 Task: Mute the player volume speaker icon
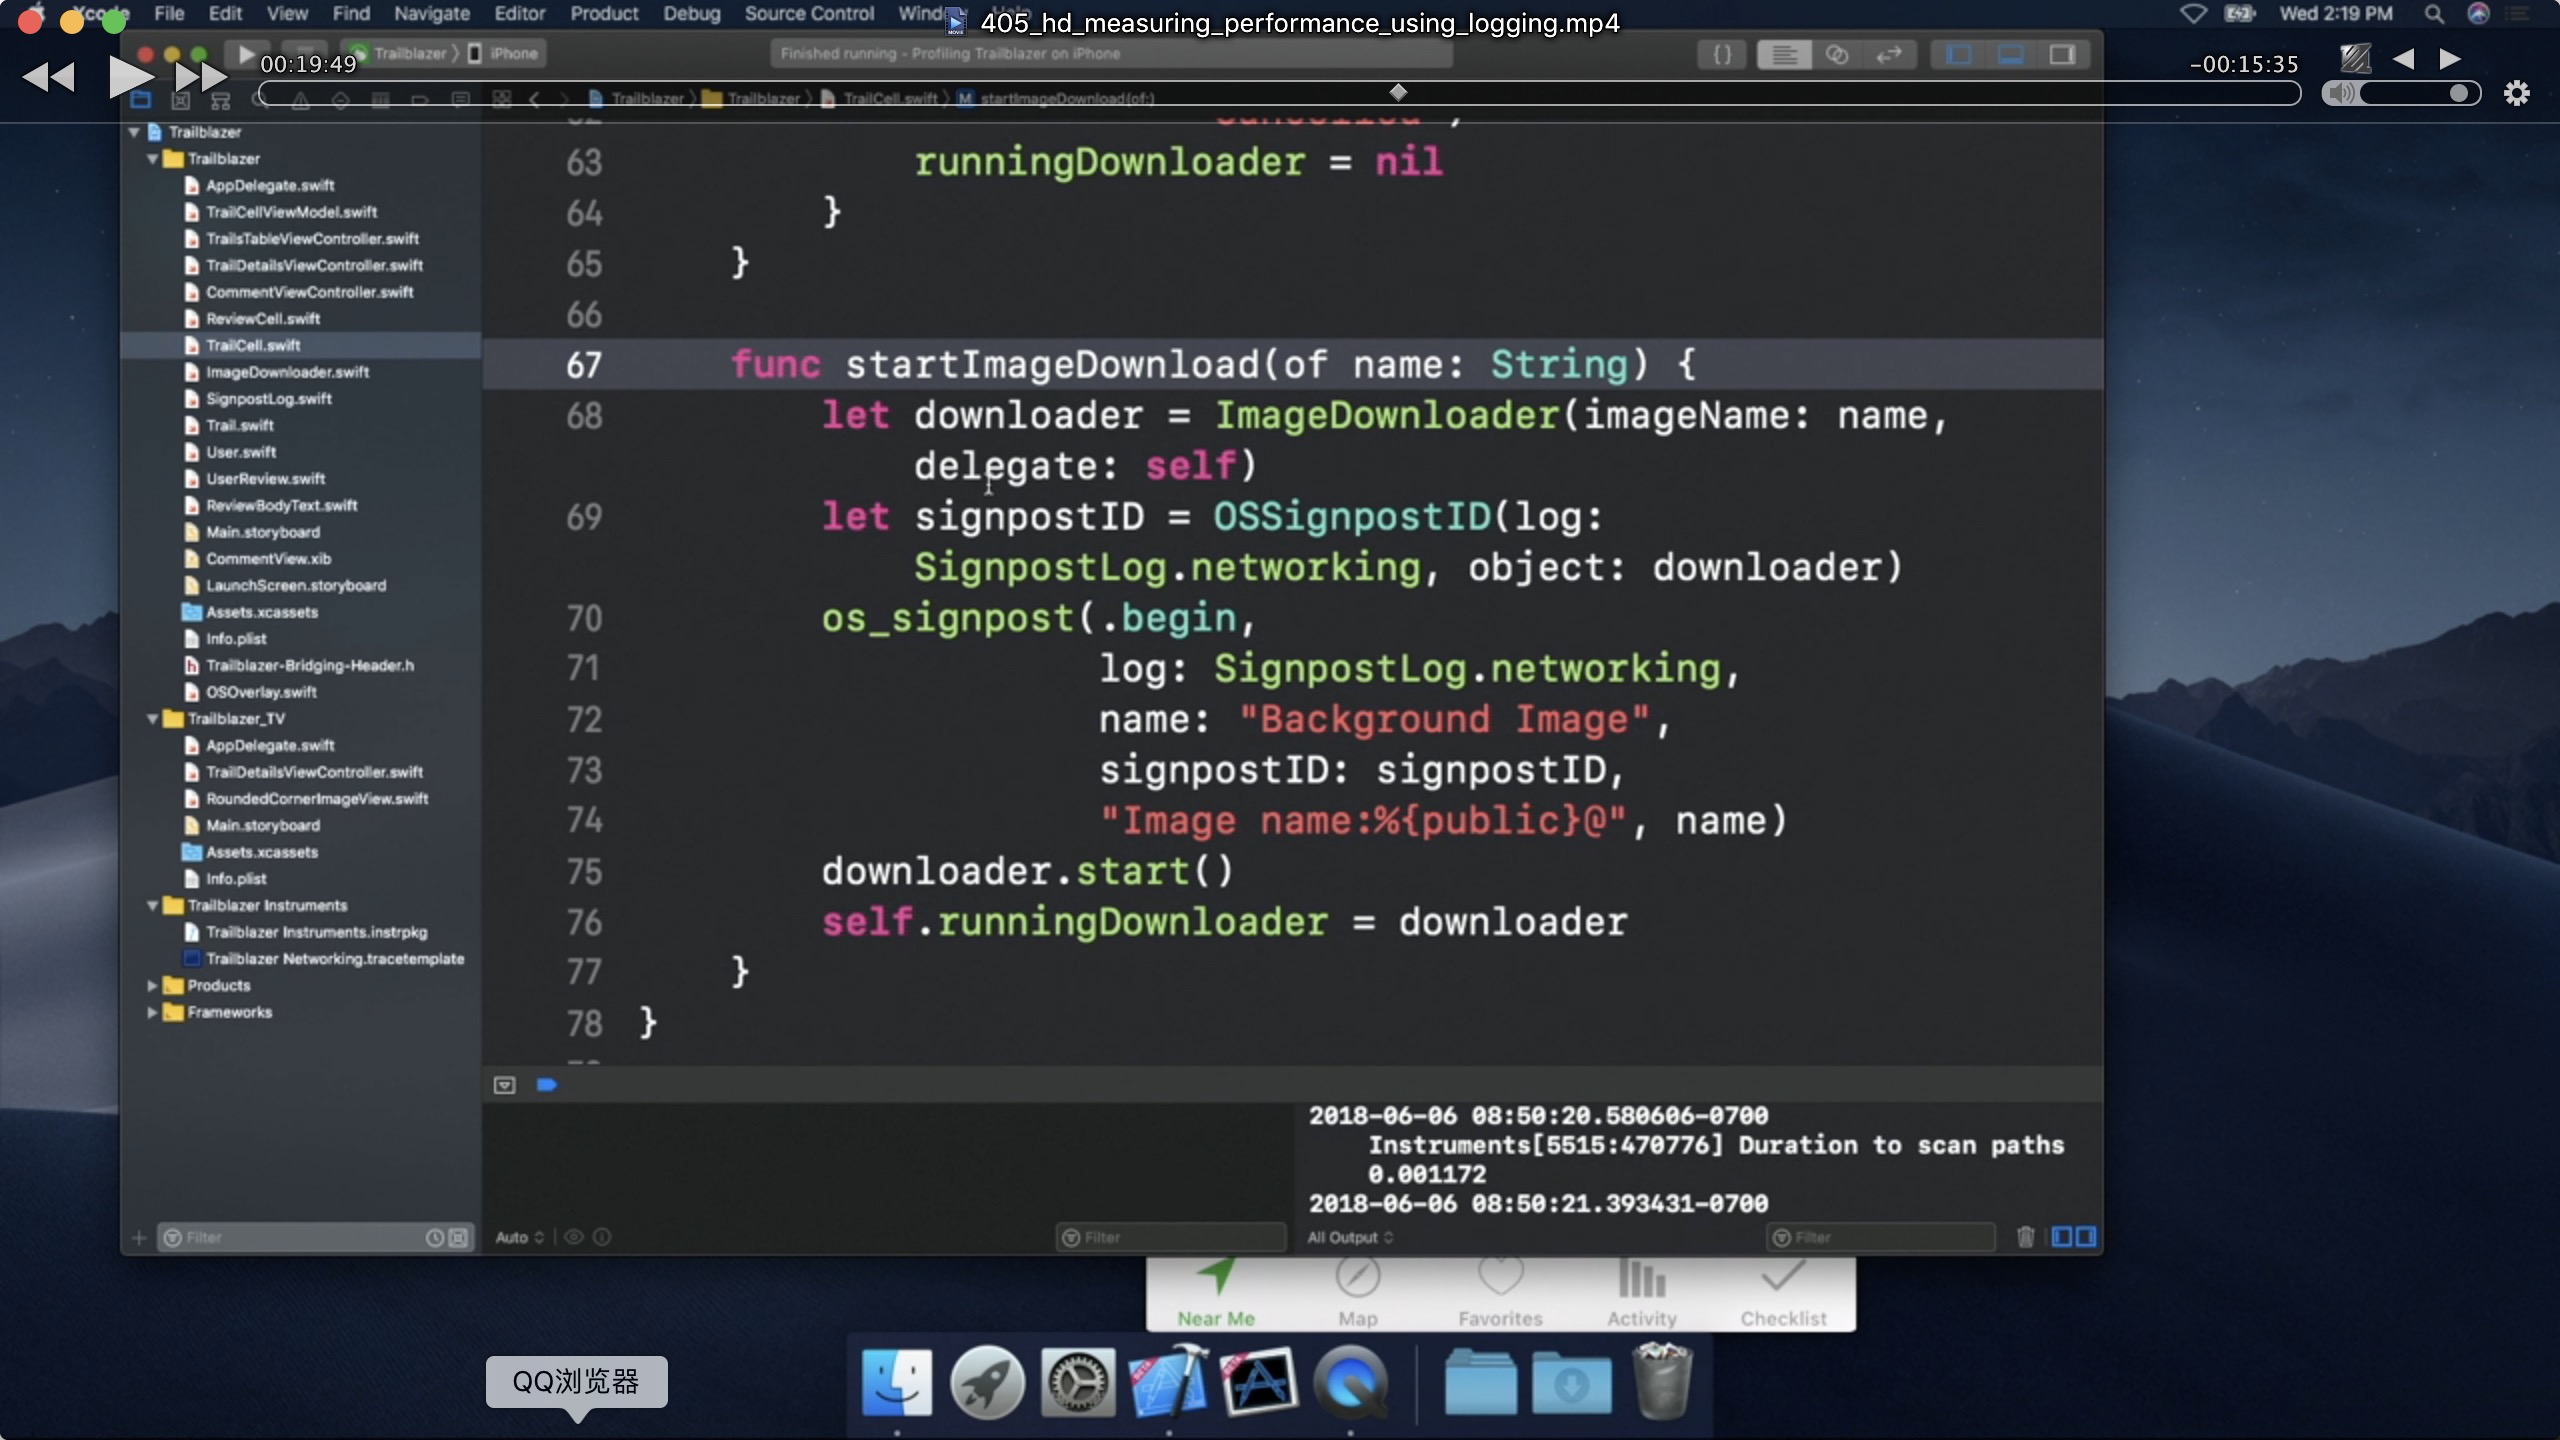pos(2340,94)
